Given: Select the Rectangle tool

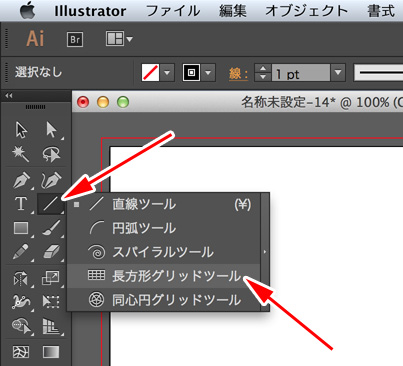Looking at the screenshot, I should pos(21,228).
